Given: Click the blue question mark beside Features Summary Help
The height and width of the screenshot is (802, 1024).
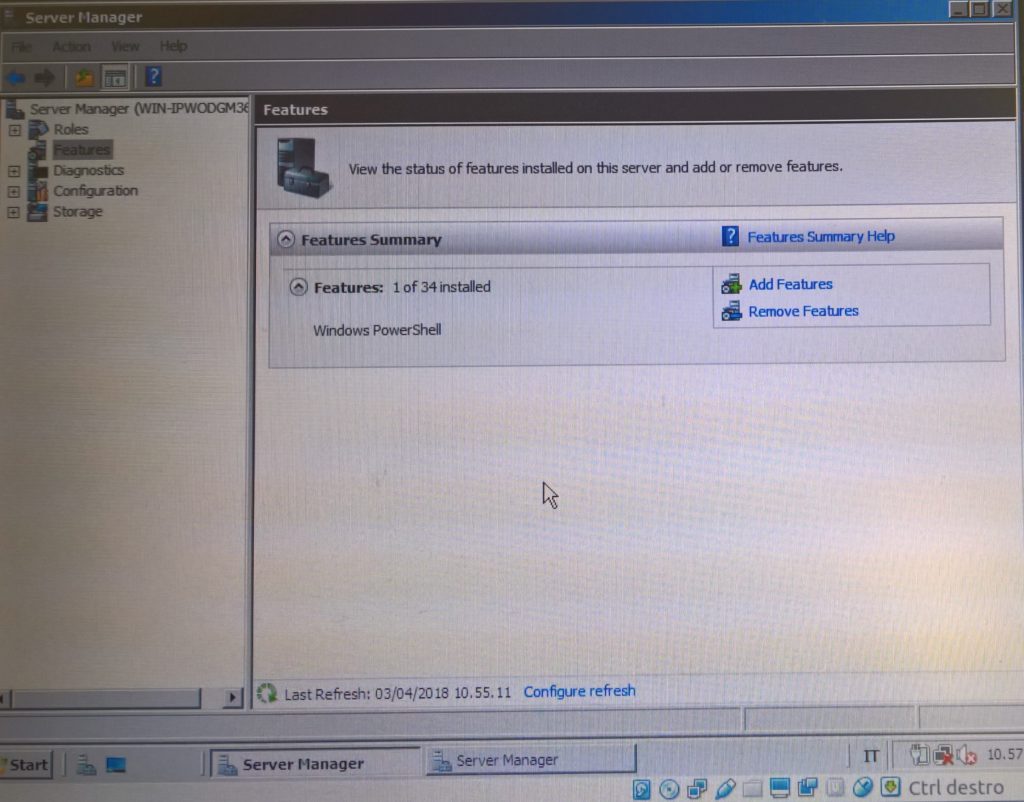Looking at the screenshot, I should point(729,236).
